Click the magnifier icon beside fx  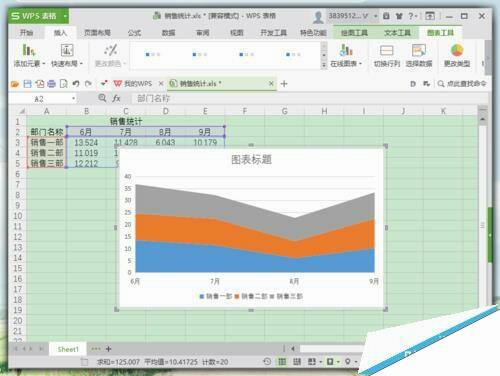click(102, 98)
